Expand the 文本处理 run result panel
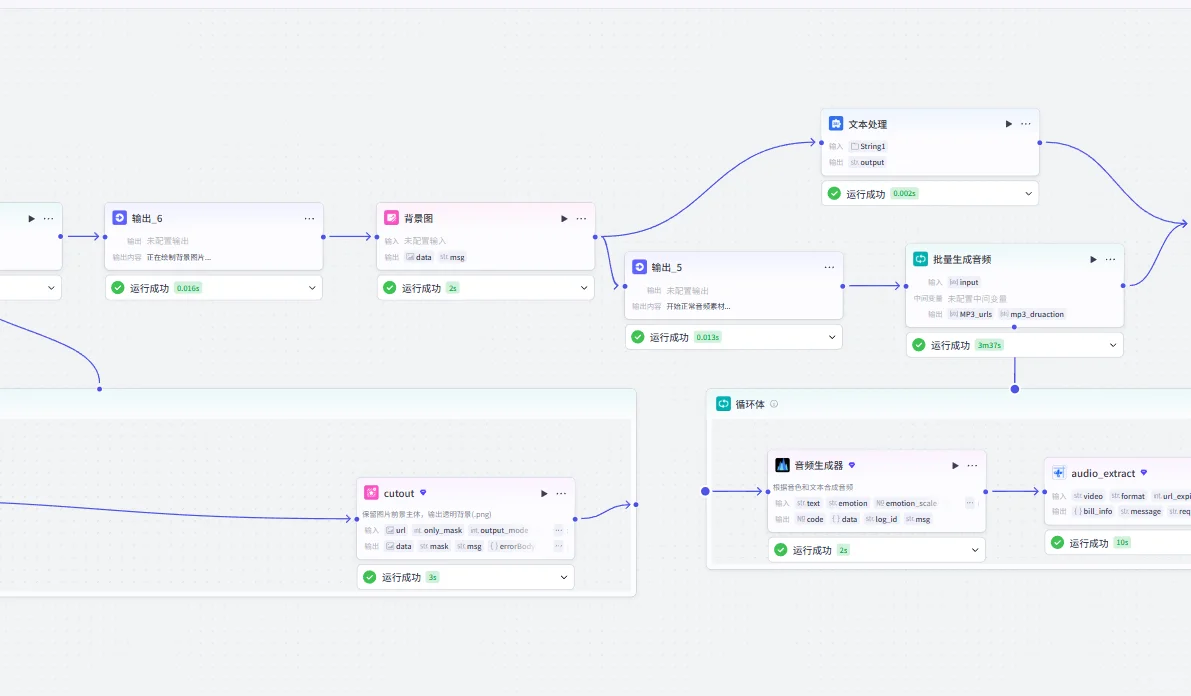Image resolution: width=1191 pixels, height=696 pixels. click(x=1028, y=194)
